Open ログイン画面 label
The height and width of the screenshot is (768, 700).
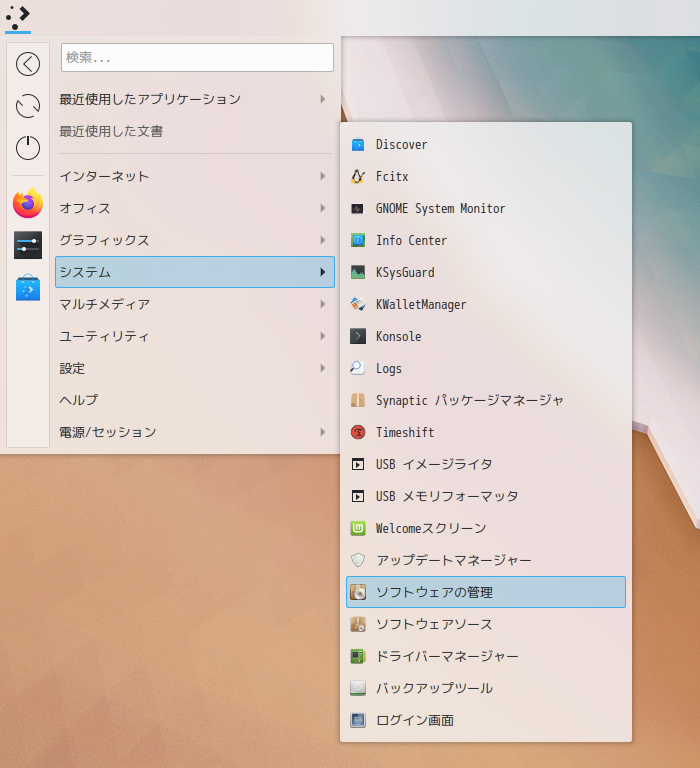(415, 720)
